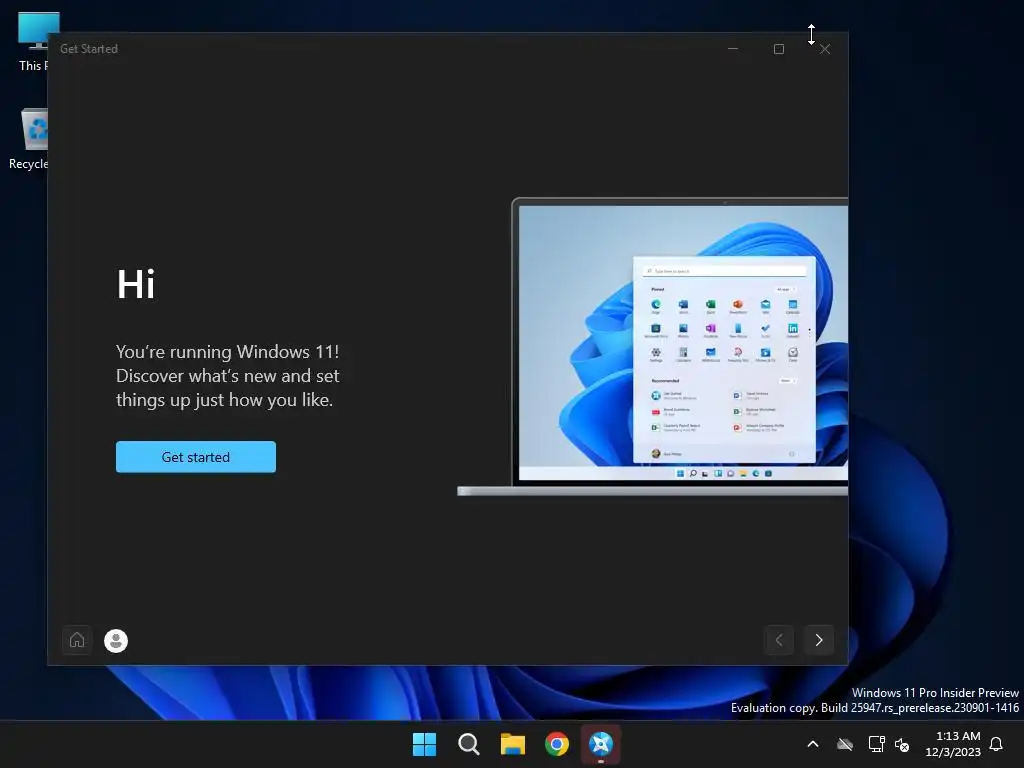Image resolution: width=1024 pixels, height=768 pixels.
Task: Select the Recycle Bin desktop icon
Action: point(29,139)
